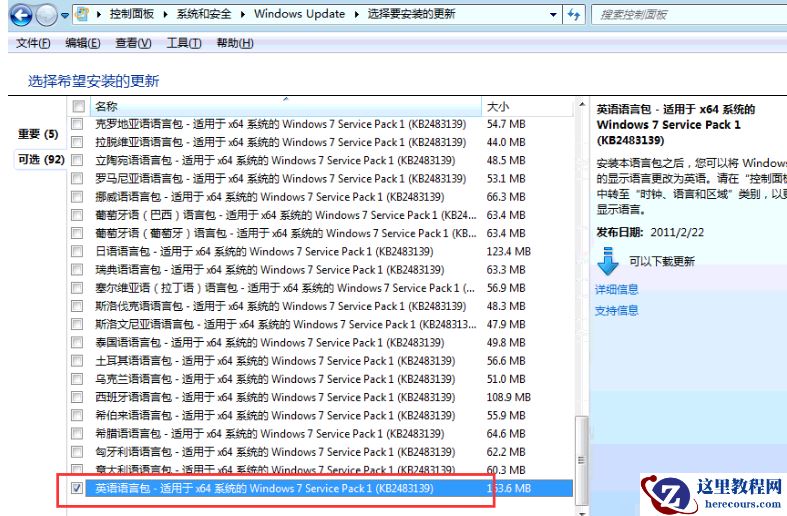Check the 葡萄牙语（巴西）语言包 checkbox

click(x=77, y=215)
